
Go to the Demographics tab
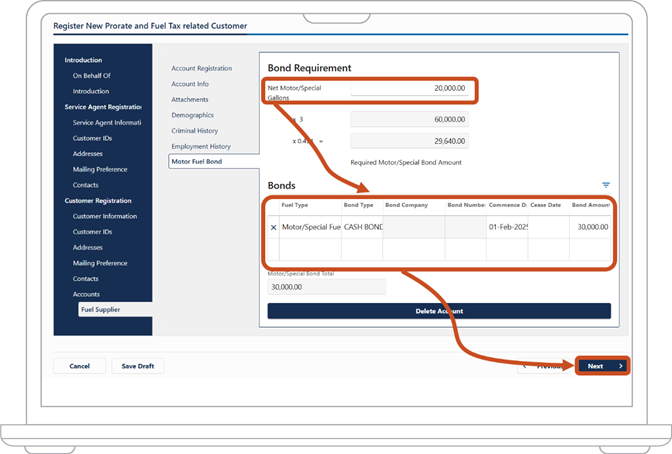[192, 115]
